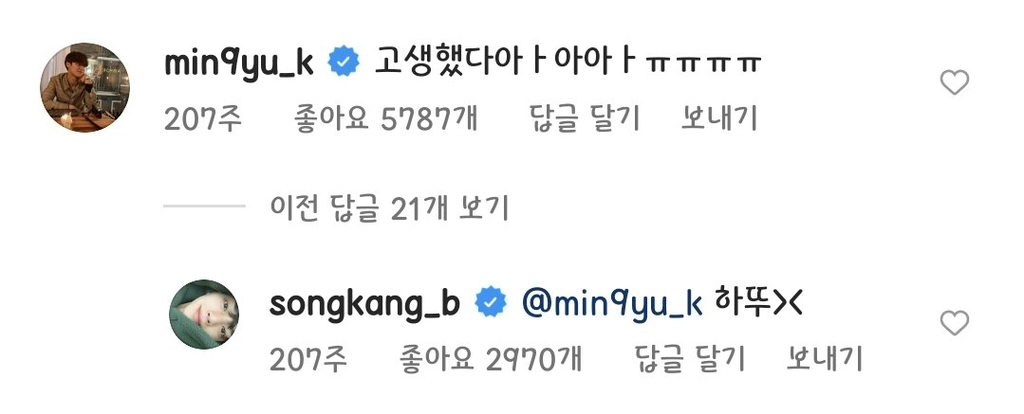The height and width of the screenshot is (414, 1024).
Task: View the 좋아요 2970개 likes list
Action: (490, 358)
